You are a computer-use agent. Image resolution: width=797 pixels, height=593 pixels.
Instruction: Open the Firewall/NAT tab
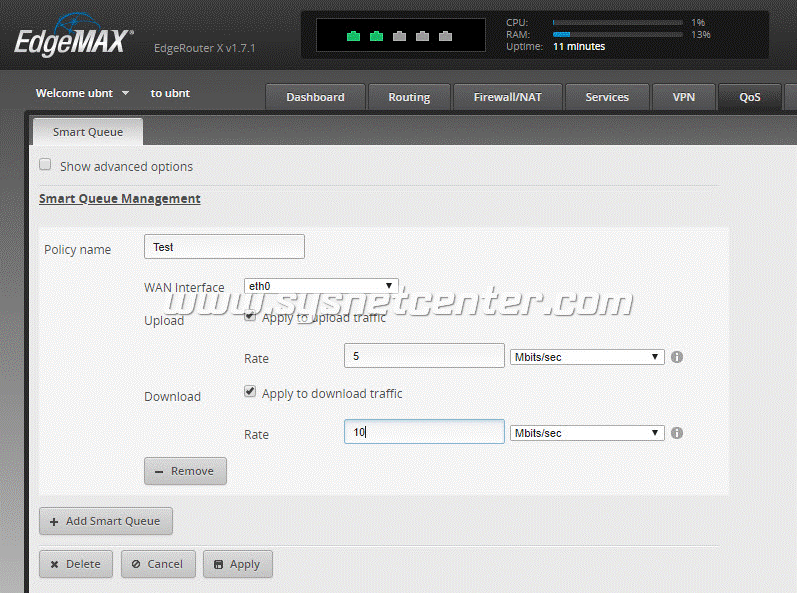pos(507,97)
